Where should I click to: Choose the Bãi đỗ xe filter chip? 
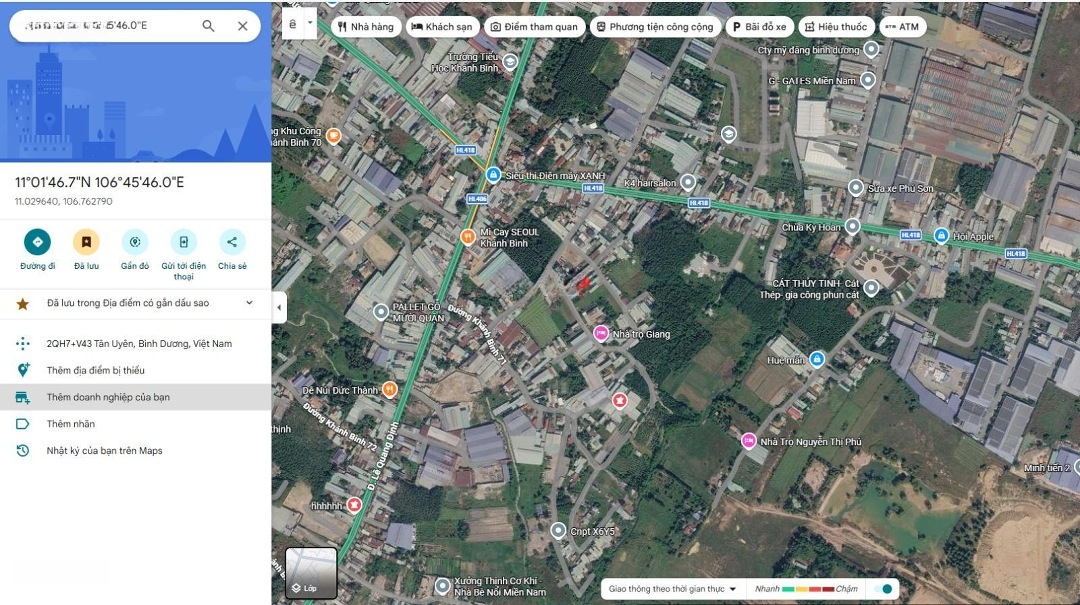pos(759,27)
